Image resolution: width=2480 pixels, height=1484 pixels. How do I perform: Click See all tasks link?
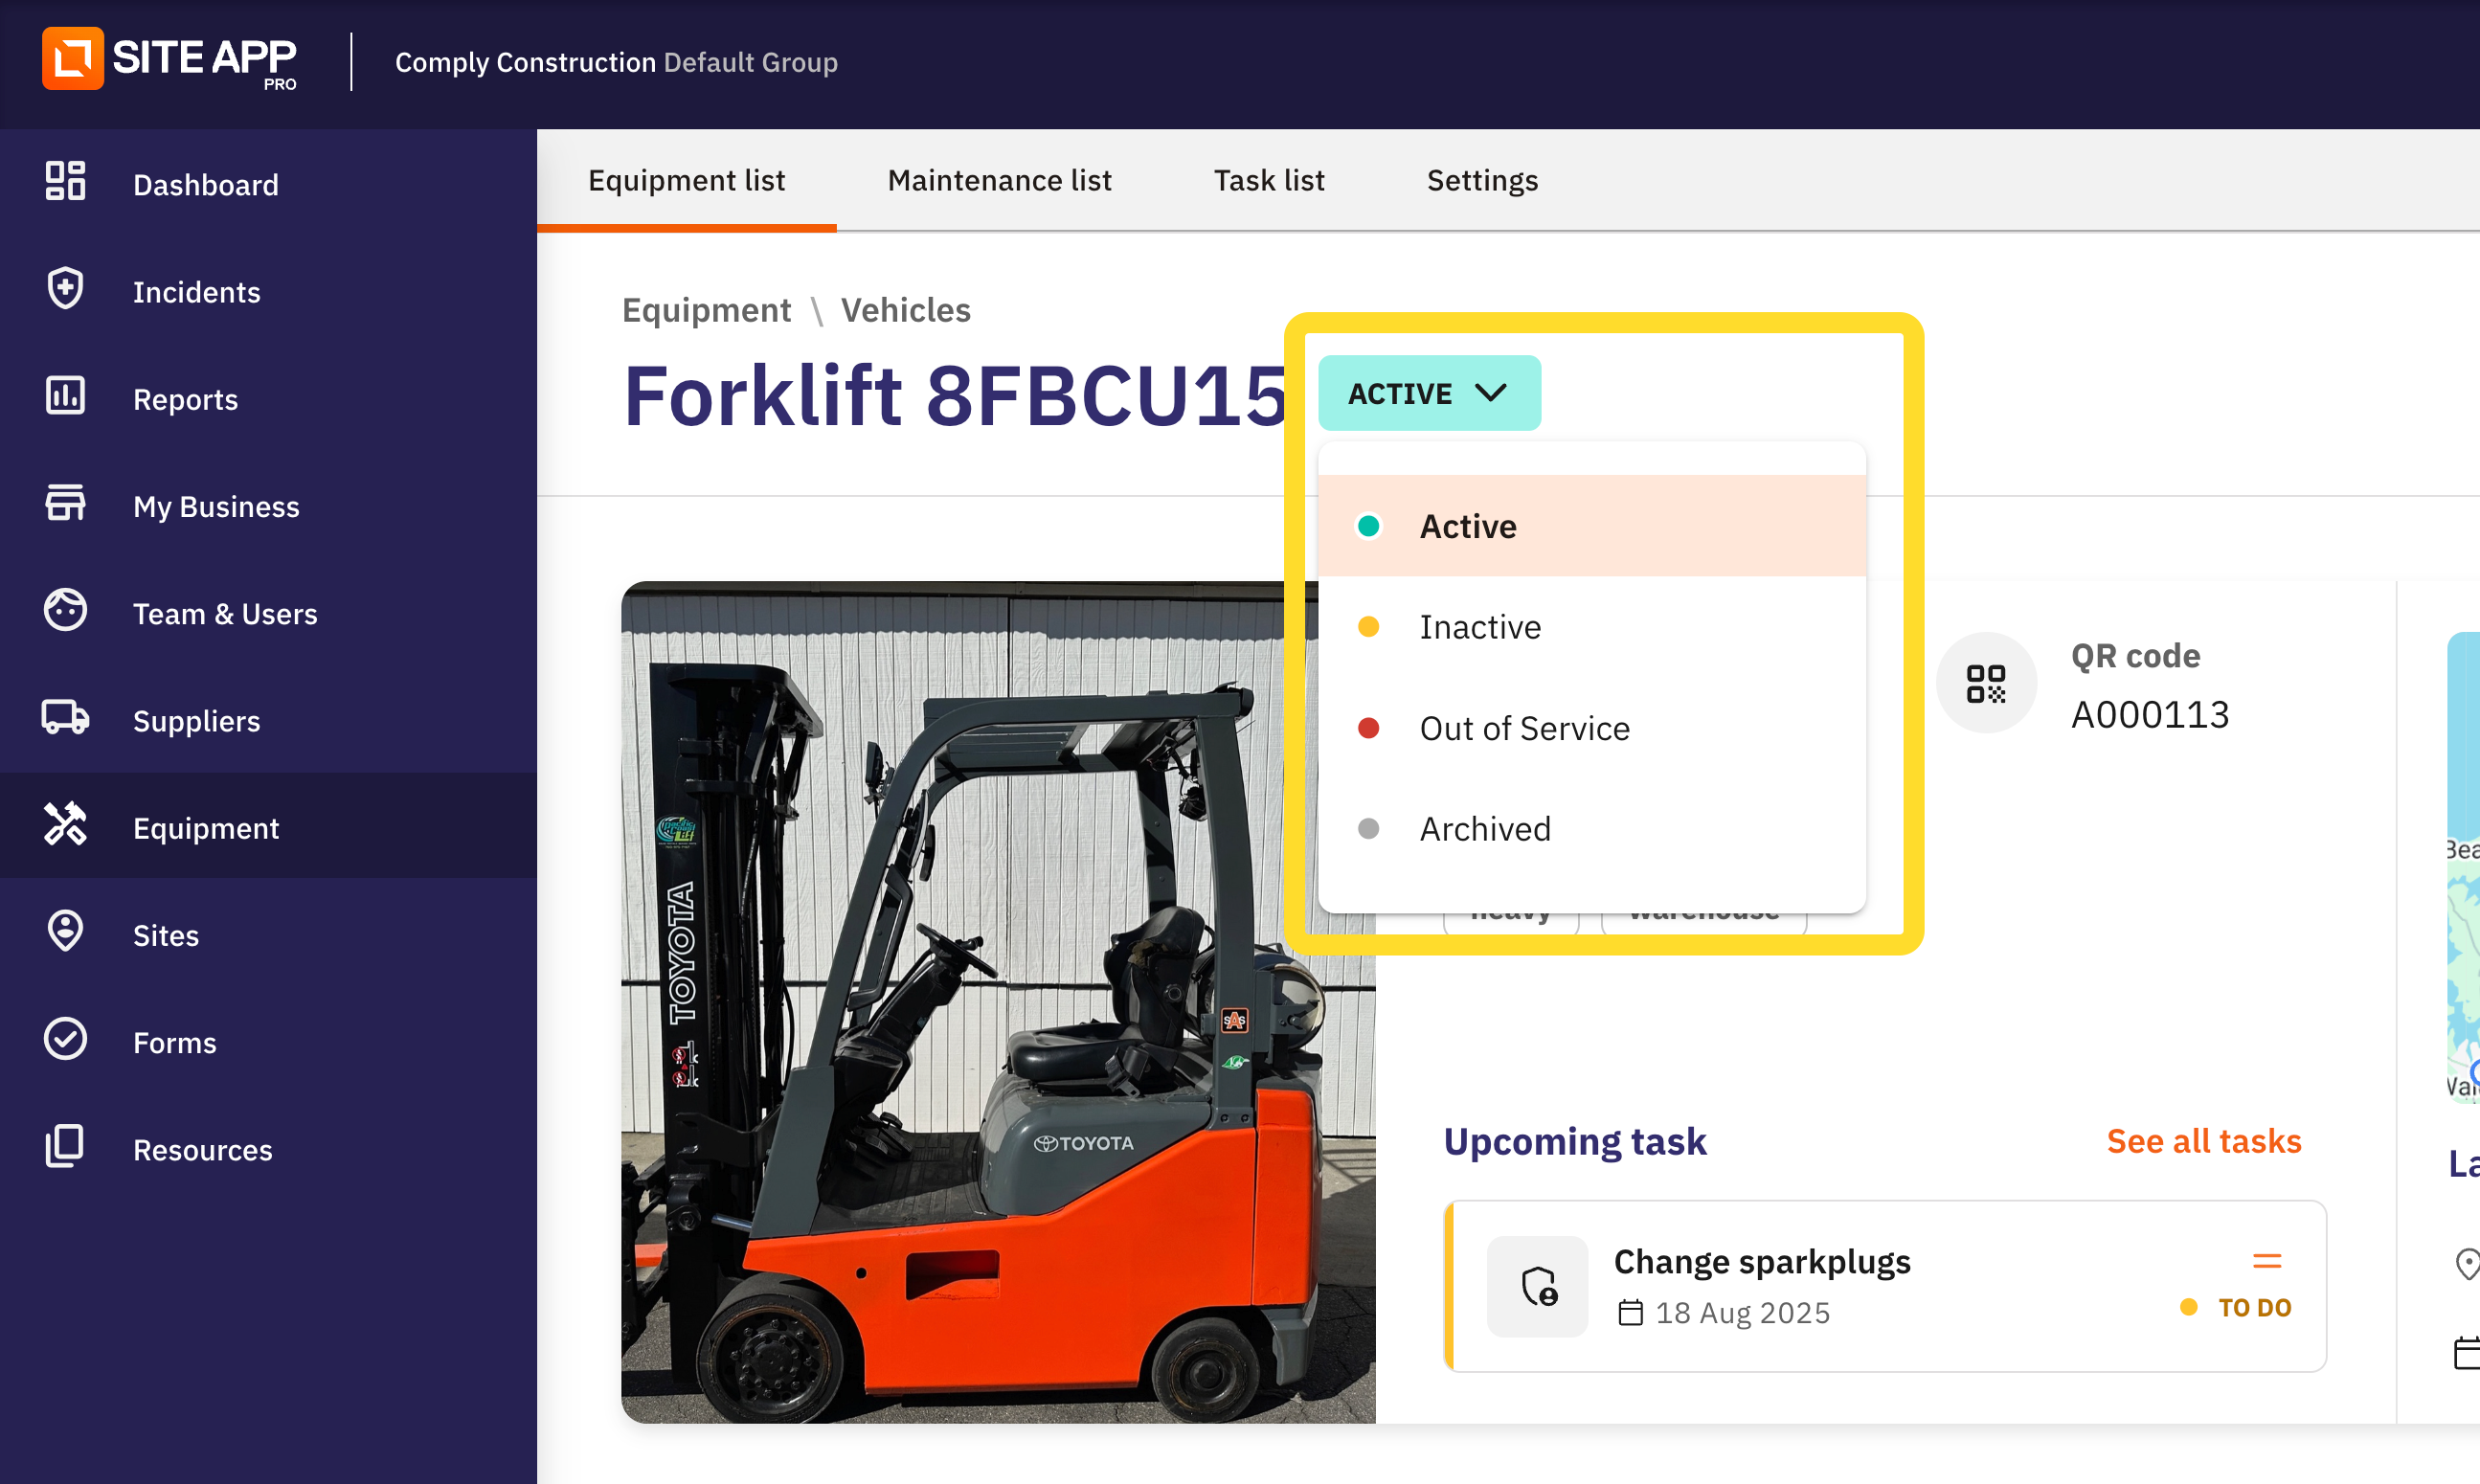click(2203, 1141)
